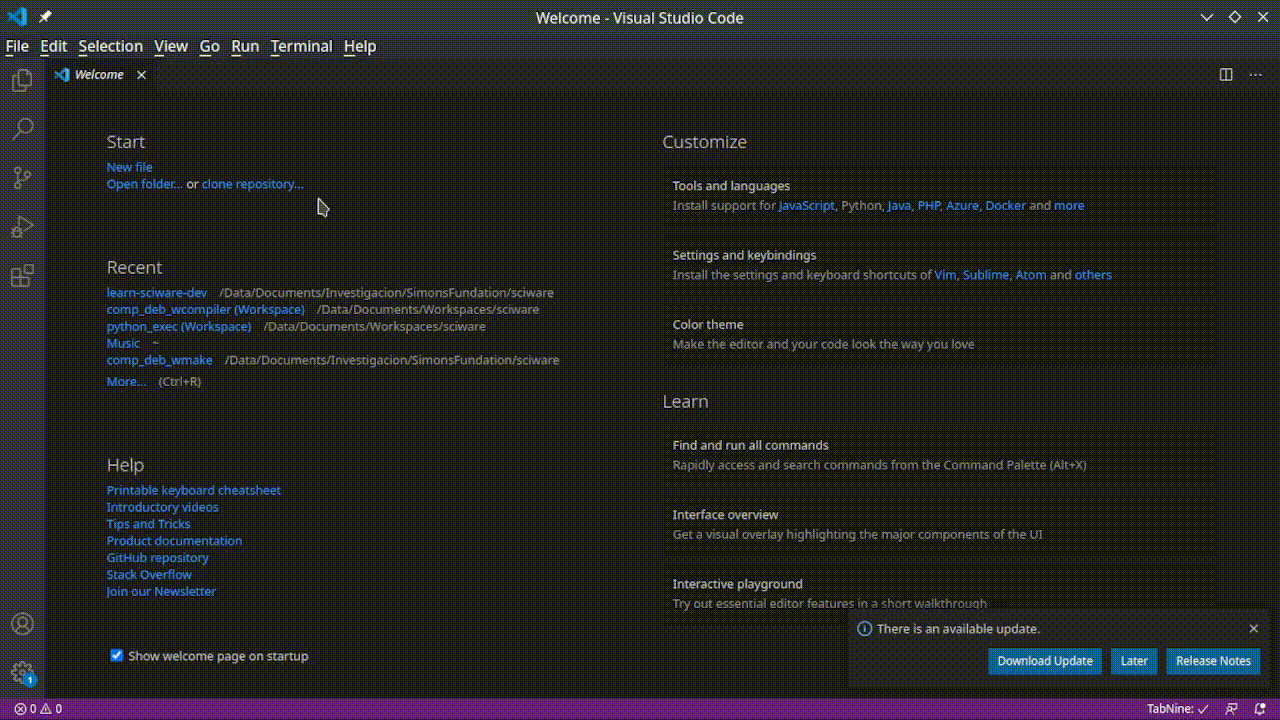Open the Search view in the activity bar
The image size is (1280, 720).
tap(22, 129)
